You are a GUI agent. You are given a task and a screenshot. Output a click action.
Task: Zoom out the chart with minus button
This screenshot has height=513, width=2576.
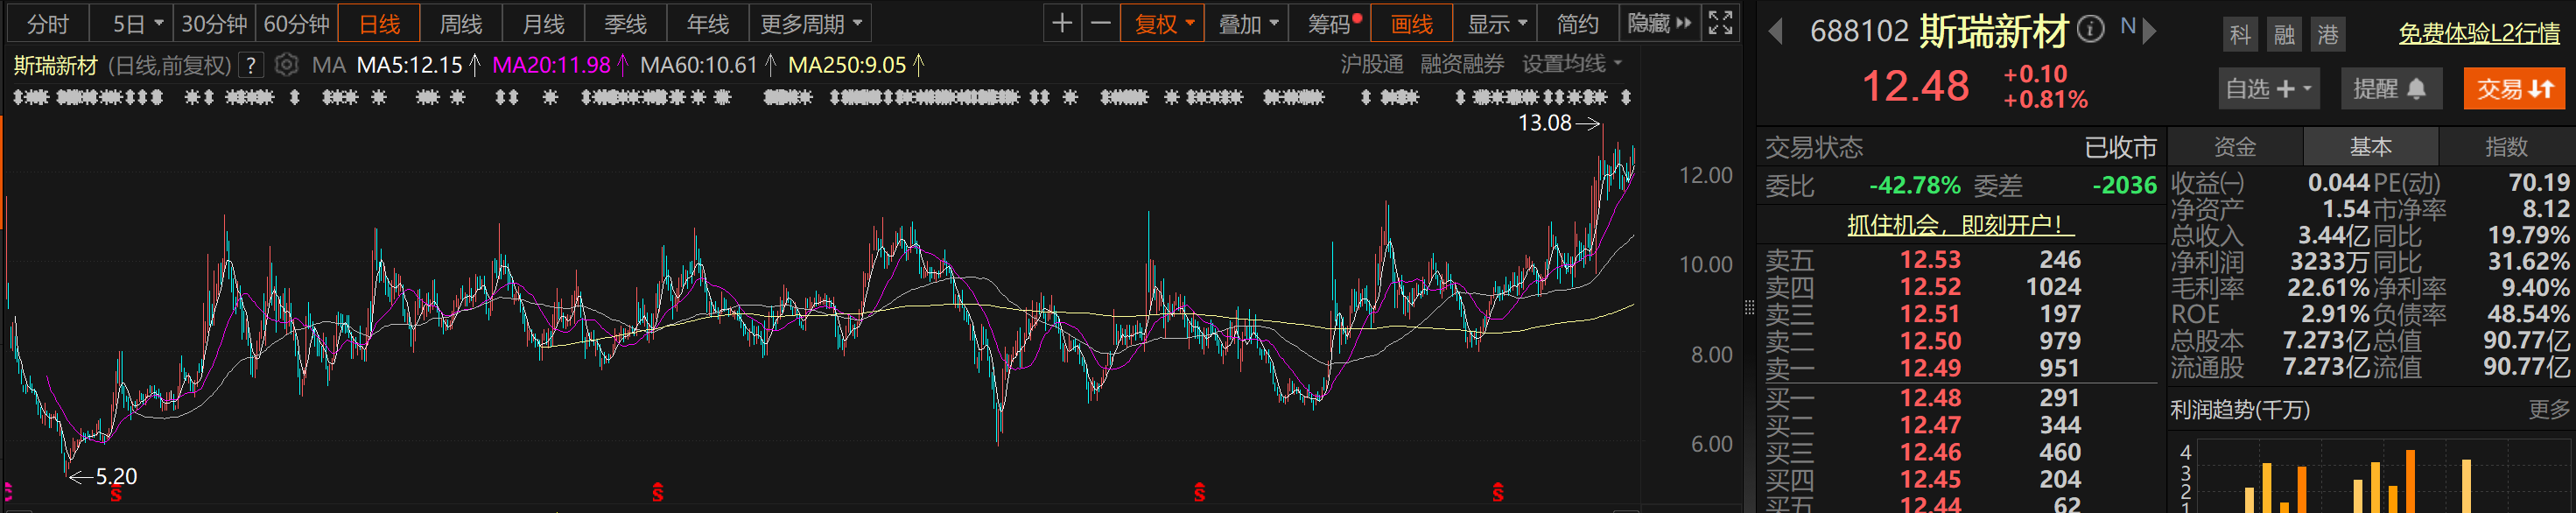point(1100,23)
